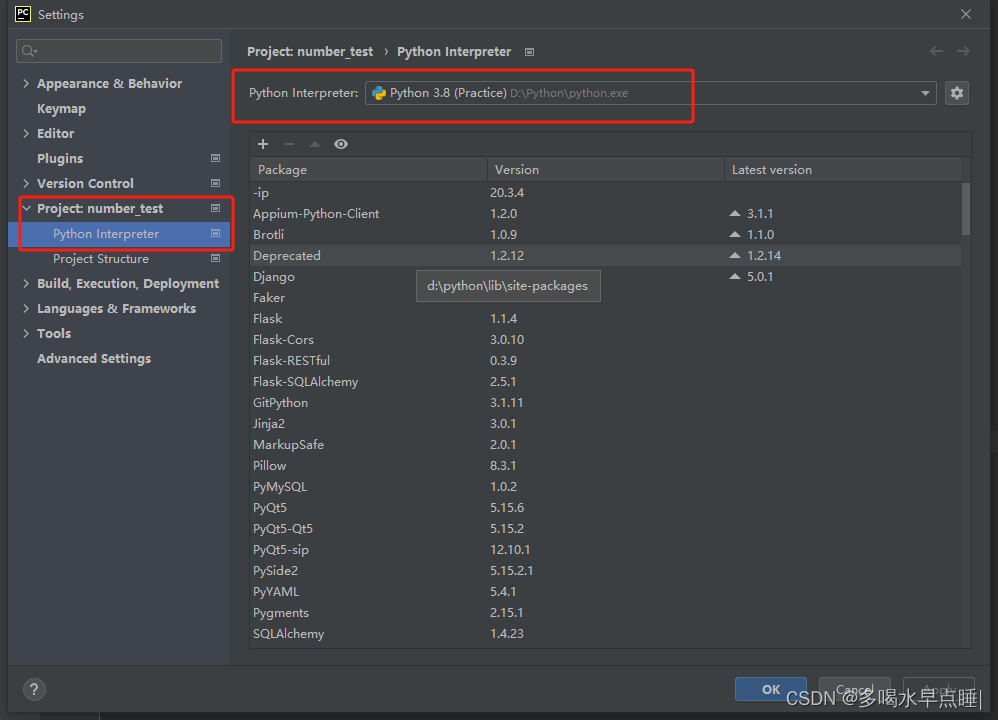Collapse Project: number_test section
Image resolution: width=998 pixels, height=720 pixels.
(x=26, y=208)
